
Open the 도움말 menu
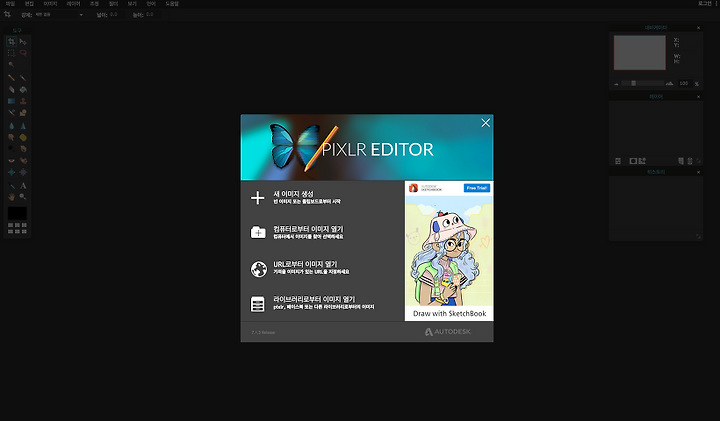point(172,3)
